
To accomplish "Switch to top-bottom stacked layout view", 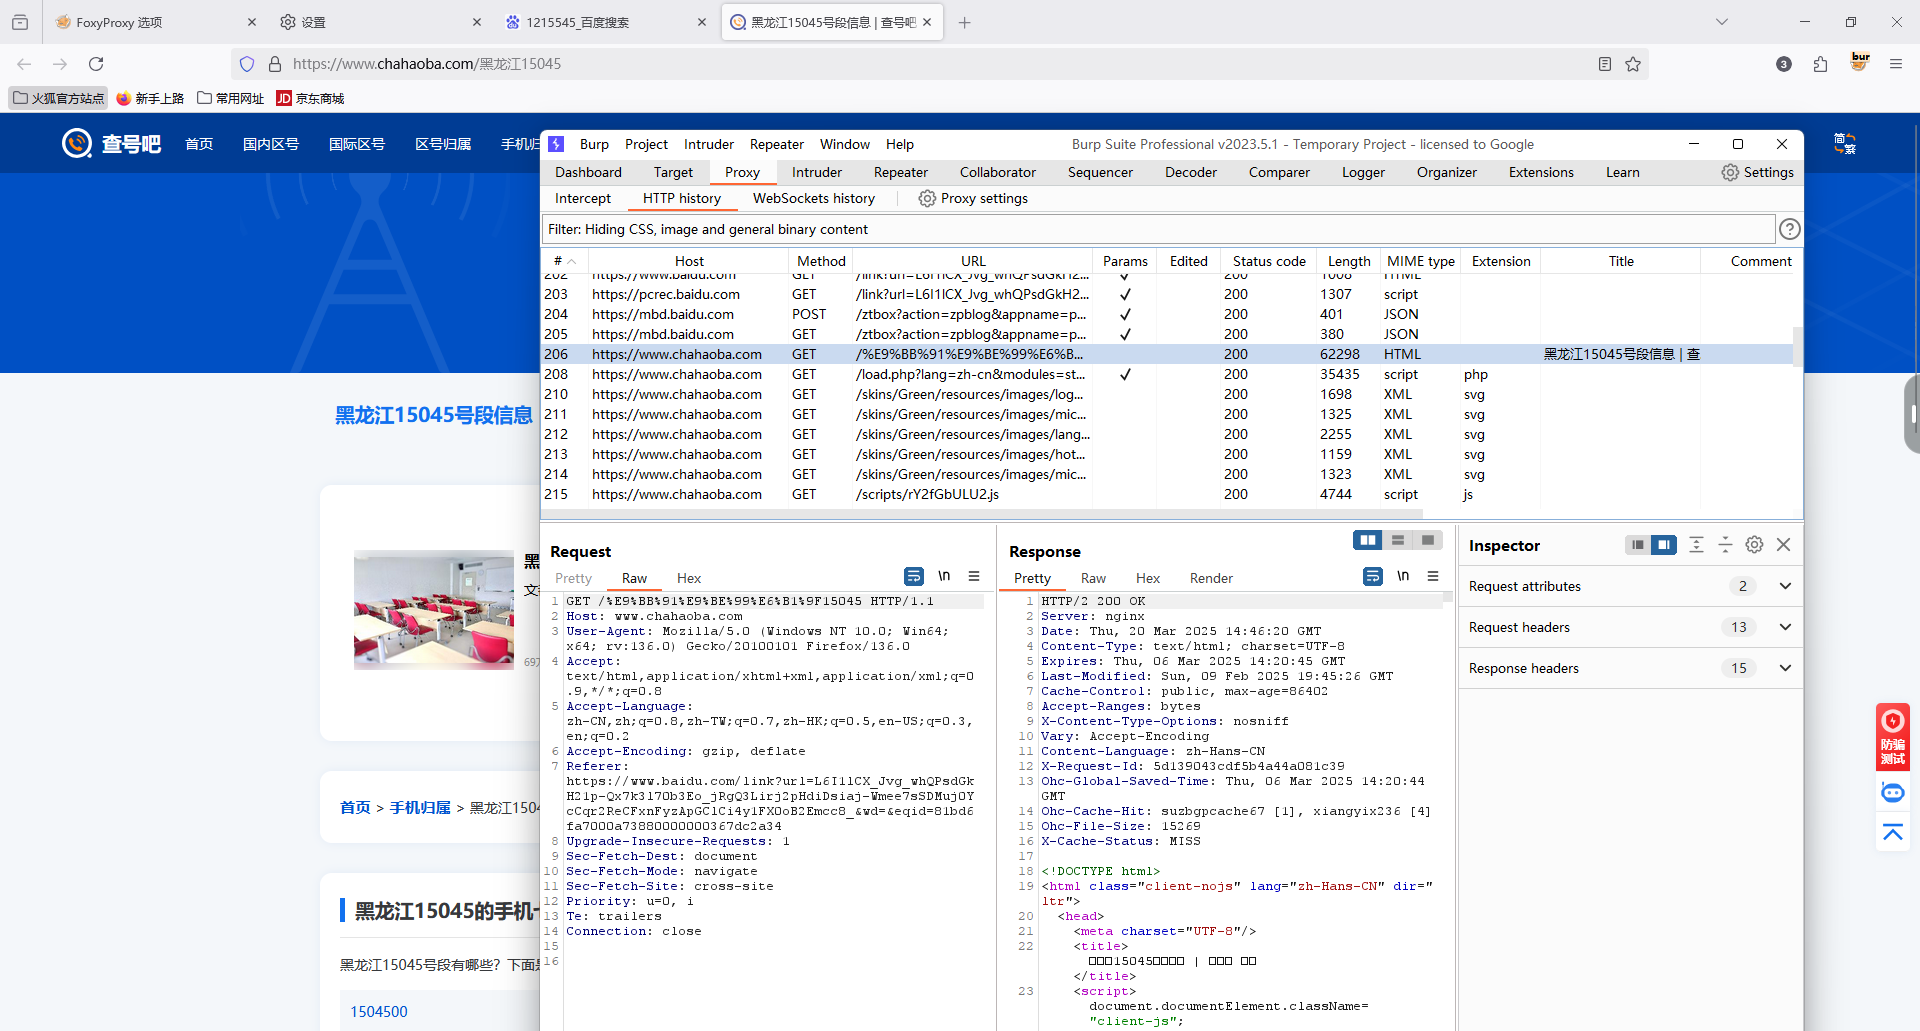I will (1397, 541).
